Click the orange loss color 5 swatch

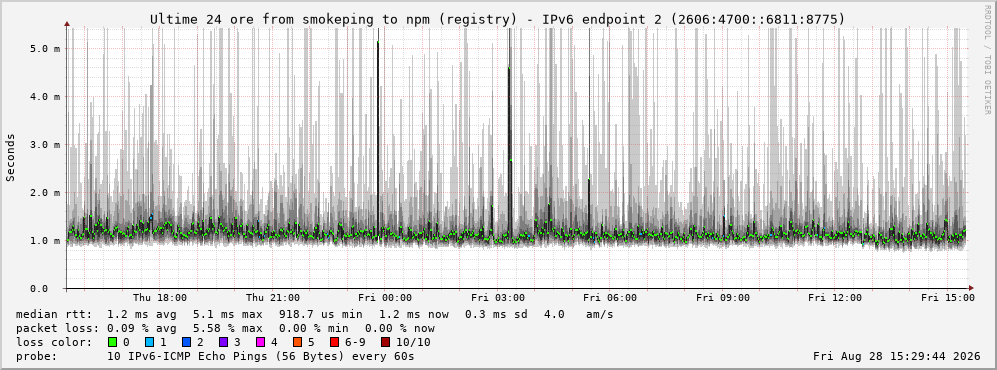[297, 342]
